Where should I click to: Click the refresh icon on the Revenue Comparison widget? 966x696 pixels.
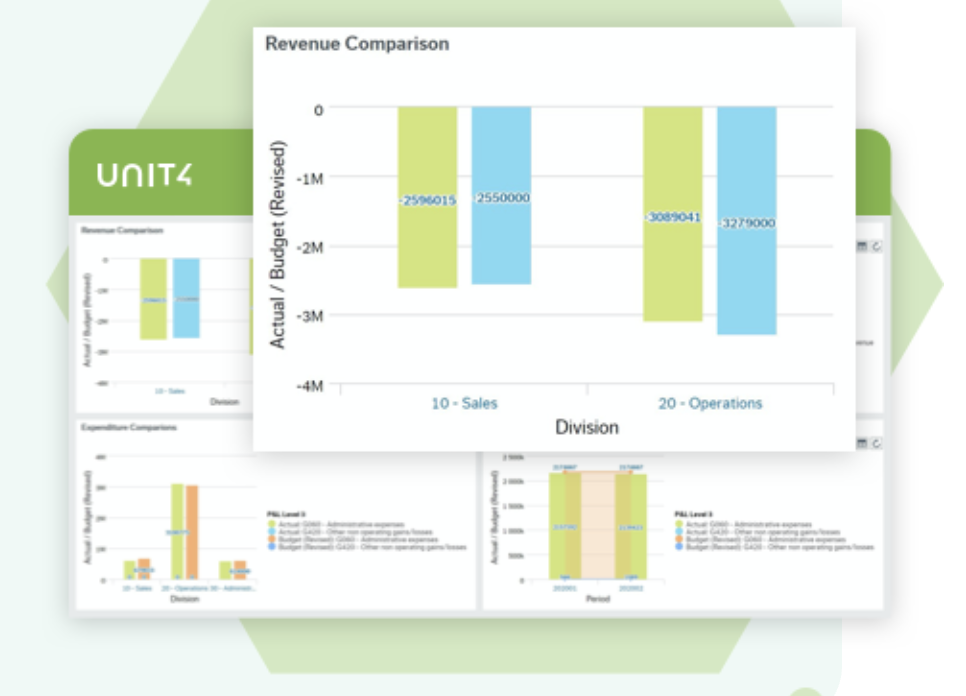click(x=876, y=247)
